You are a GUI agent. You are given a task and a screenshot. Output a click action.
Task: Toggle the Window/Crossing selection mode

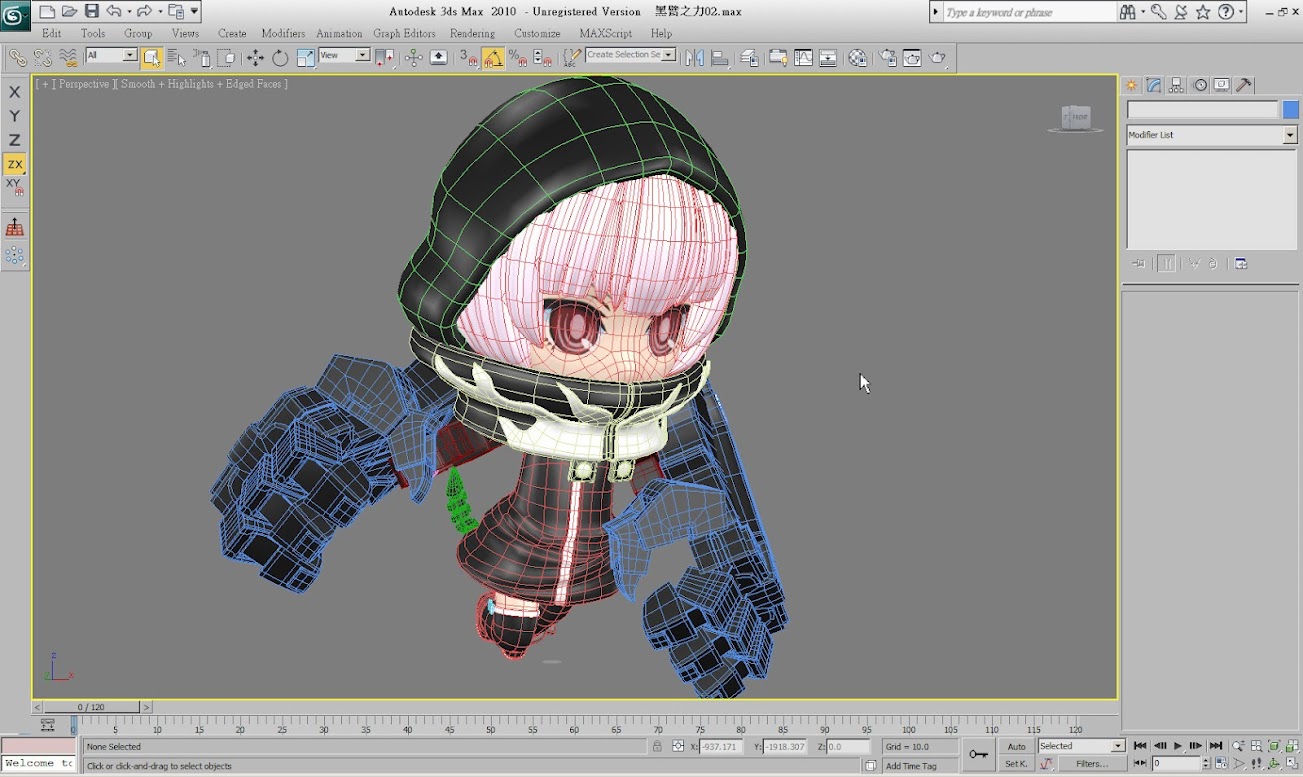point(227,58)
